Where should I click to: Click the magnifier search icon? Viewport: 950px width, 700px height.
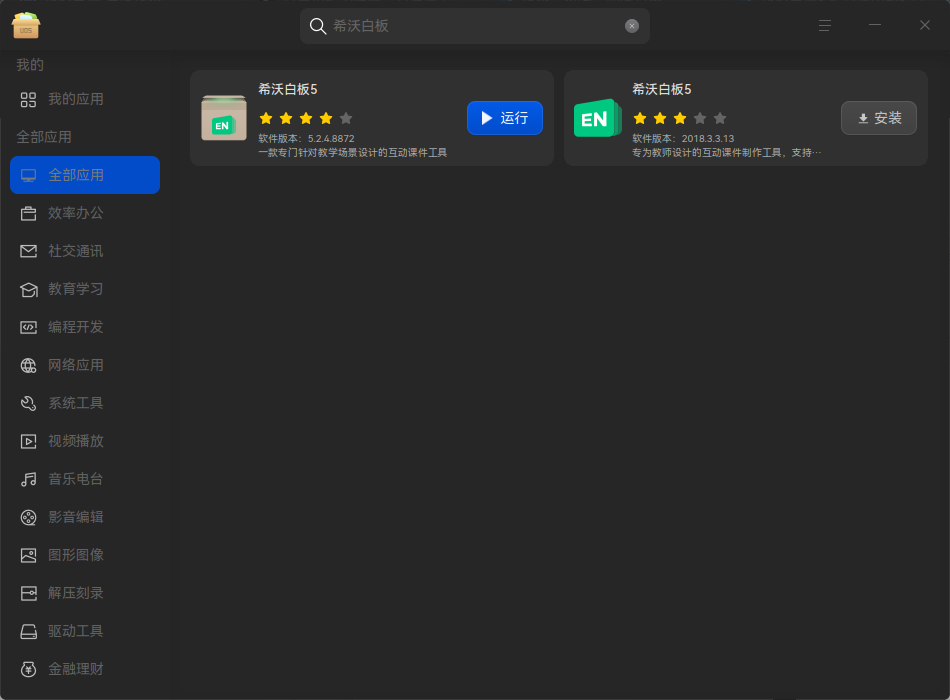point(317,26)
